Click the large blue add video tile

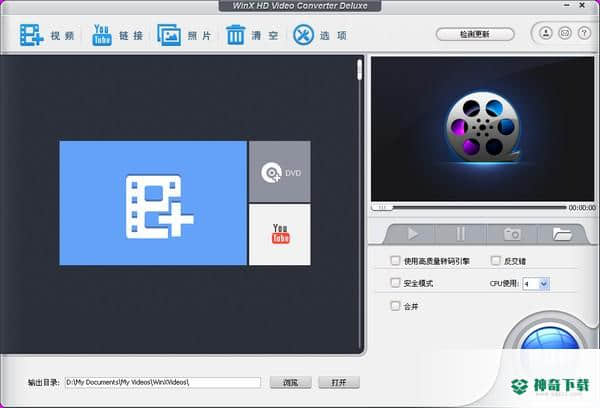click(x=153, y=203)
